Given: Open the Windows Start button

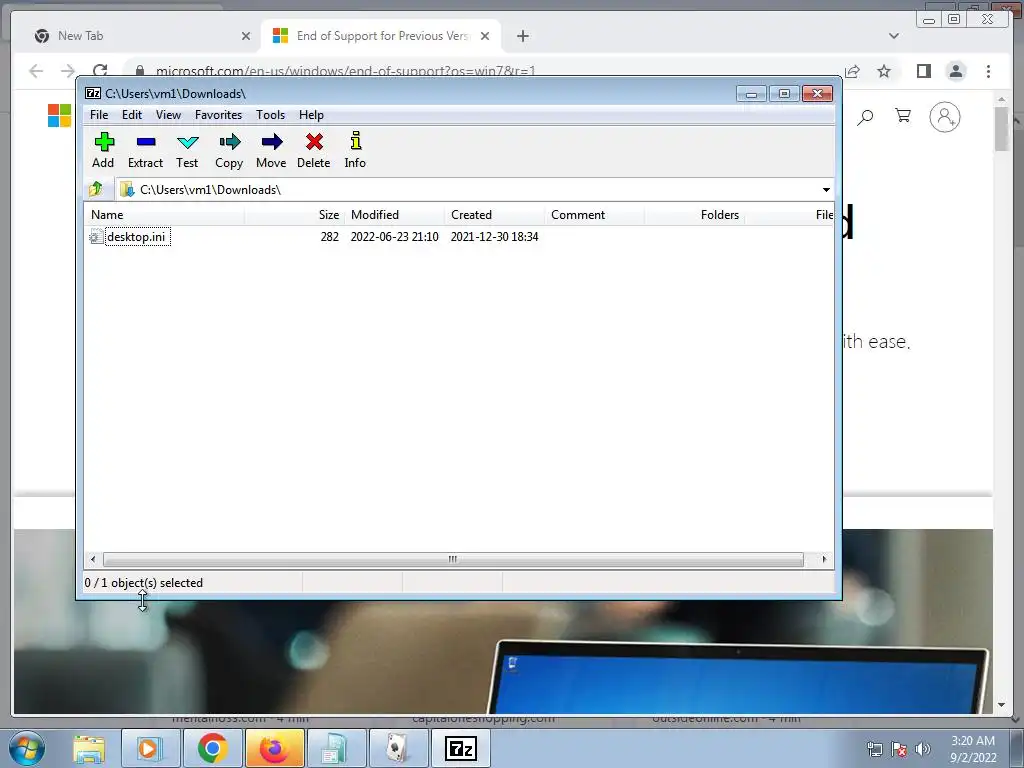Looking at the screenshot, I should click(27, 748).
